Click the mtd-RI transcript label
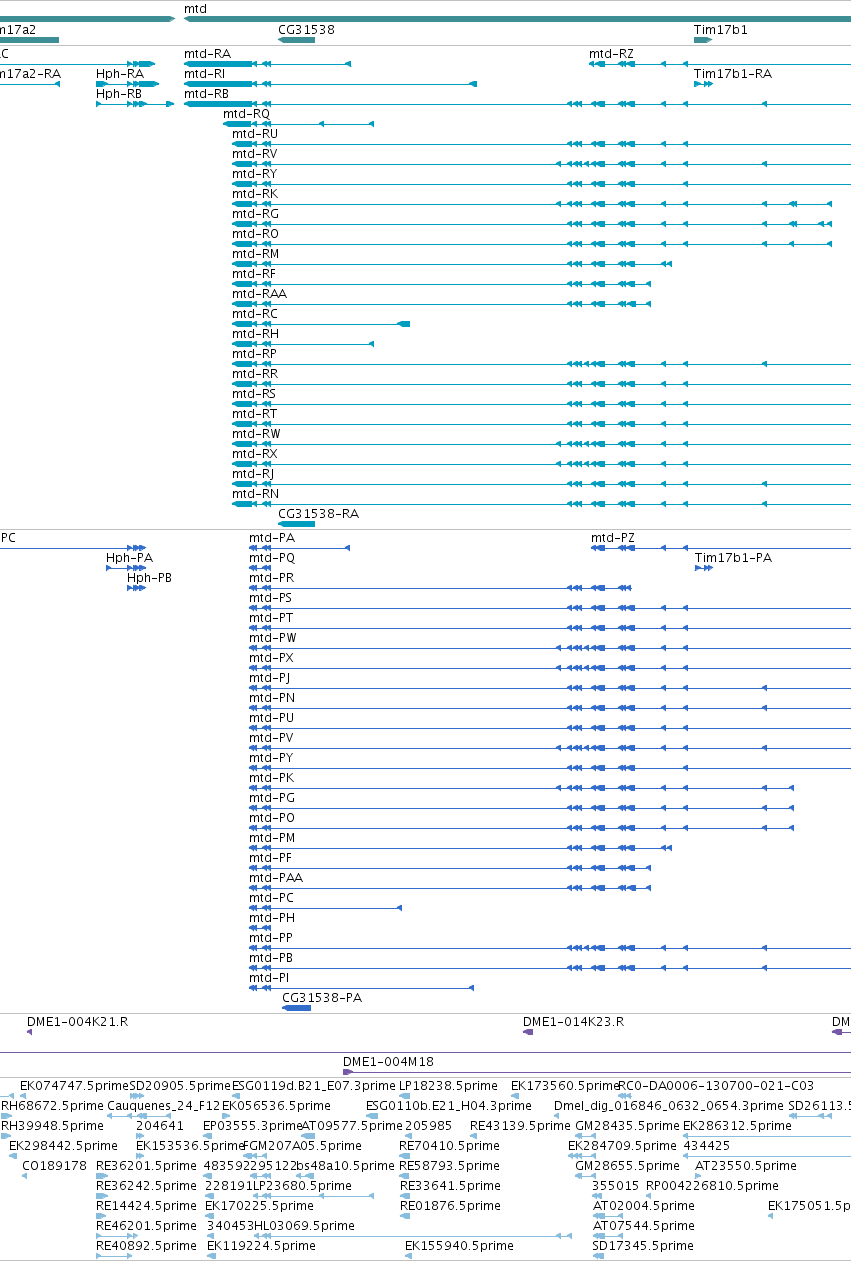The width and height of the screenshot is (851, 1261). 204,73
